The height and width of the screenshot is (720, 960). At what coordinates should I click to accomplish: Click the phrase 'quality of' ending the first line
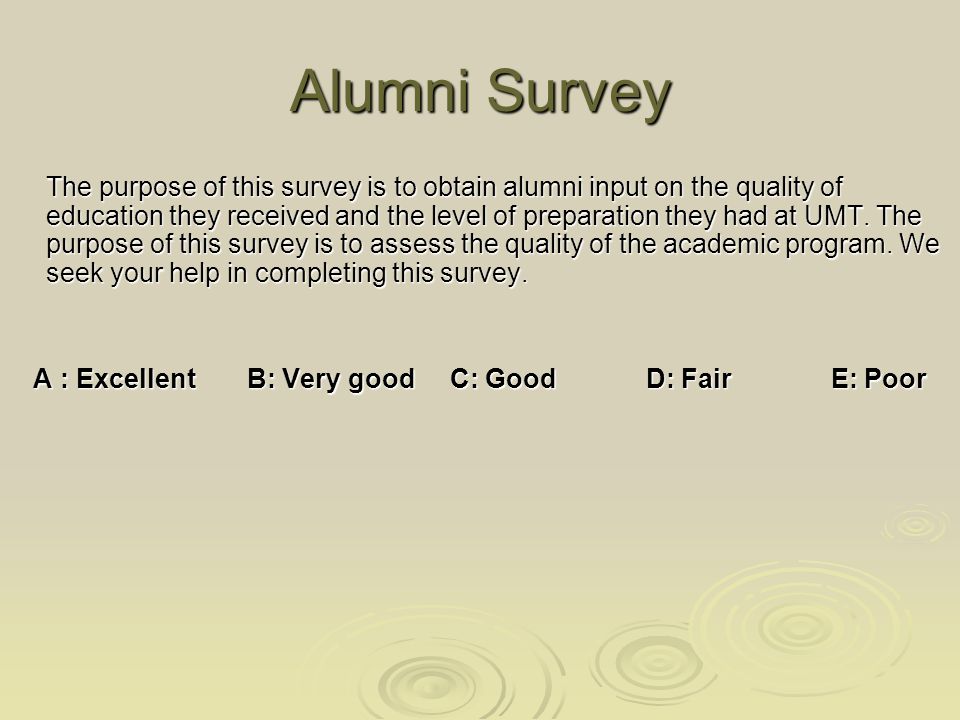tap(789, 187)
